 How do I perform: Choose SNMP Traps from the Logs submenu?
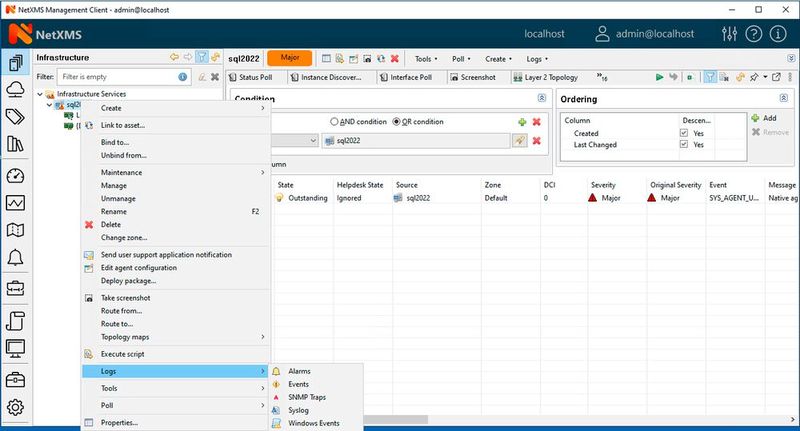pos(307,397)
